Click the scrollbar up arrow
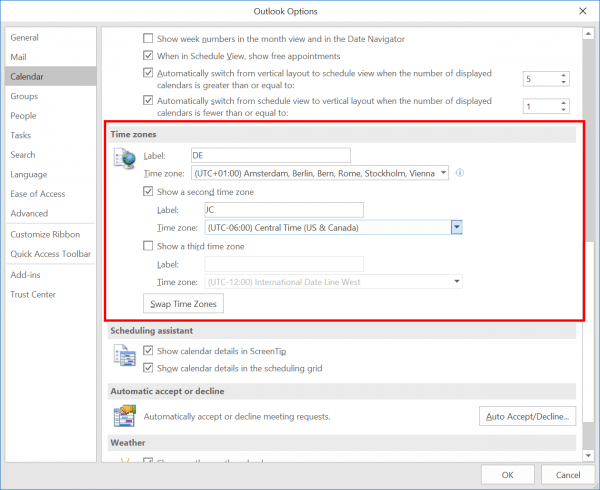The width and height of the screenshot is (600, 490). pos(588,34)
